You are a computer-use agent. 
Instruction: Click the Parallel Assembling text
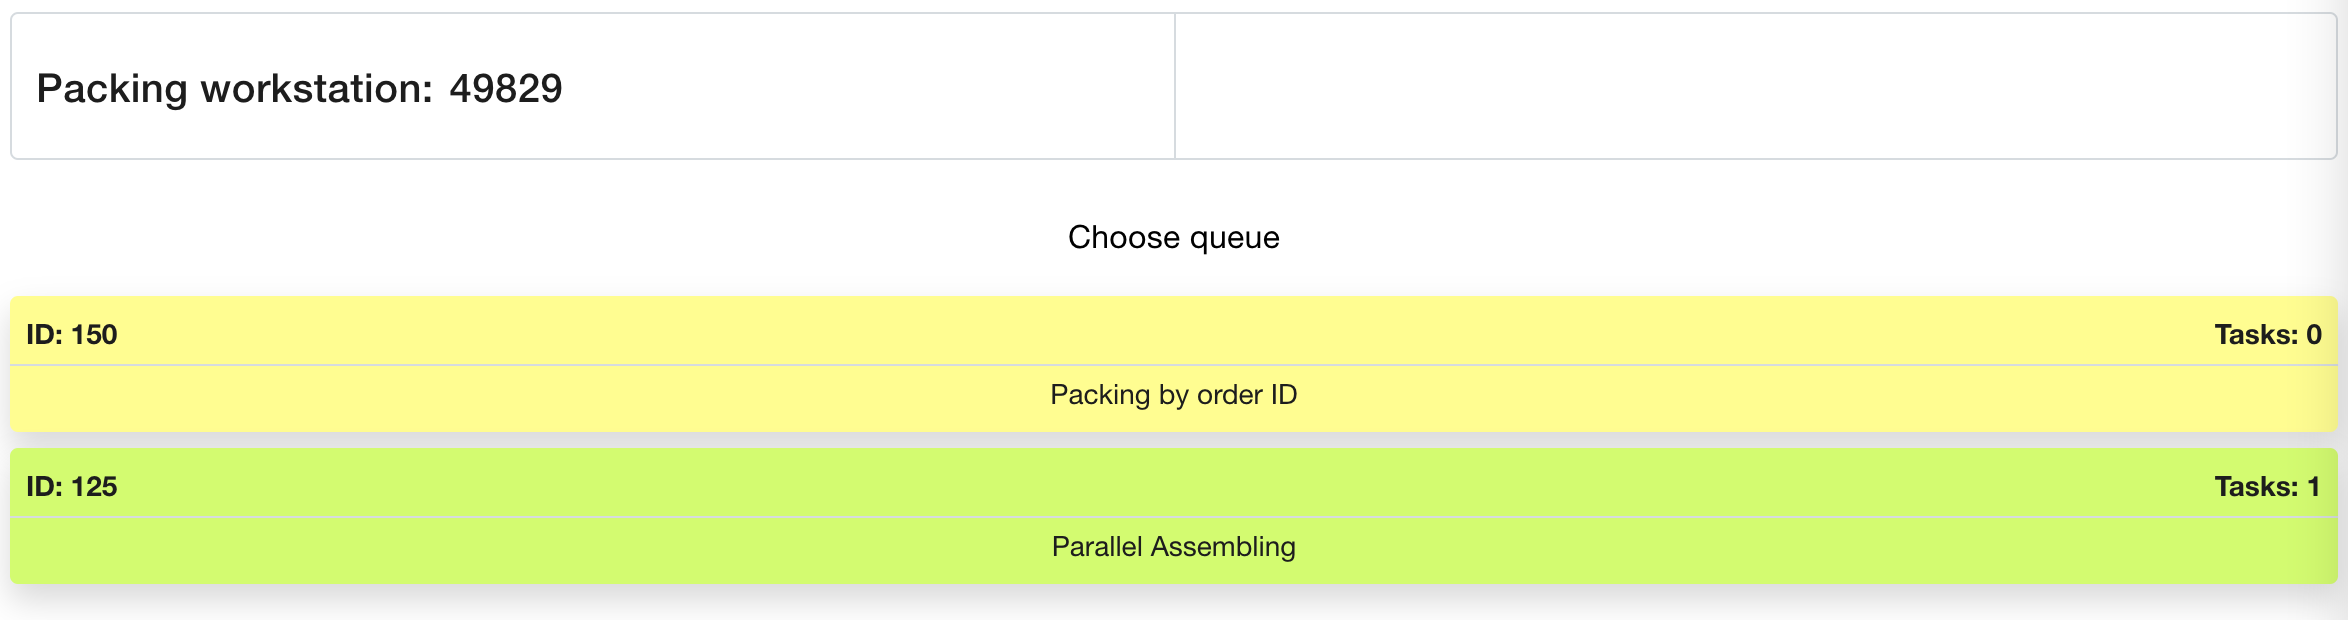pos(1174,547)
